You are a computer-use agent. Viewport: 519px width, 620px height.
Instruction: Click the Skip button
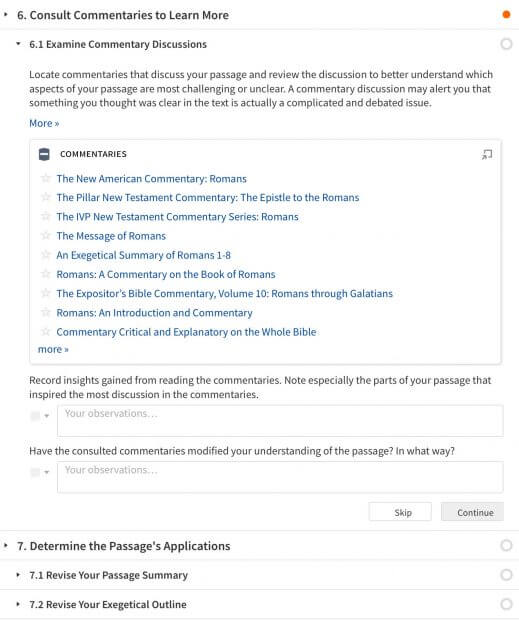[x=400, y=512]
